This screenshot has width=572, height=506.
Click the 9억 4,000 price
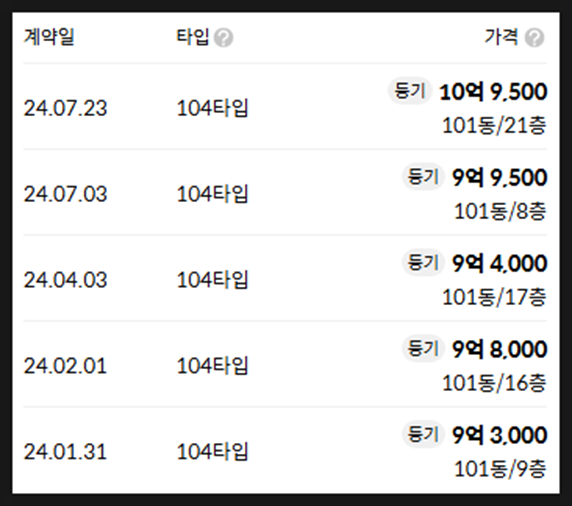tap(500, 263)
